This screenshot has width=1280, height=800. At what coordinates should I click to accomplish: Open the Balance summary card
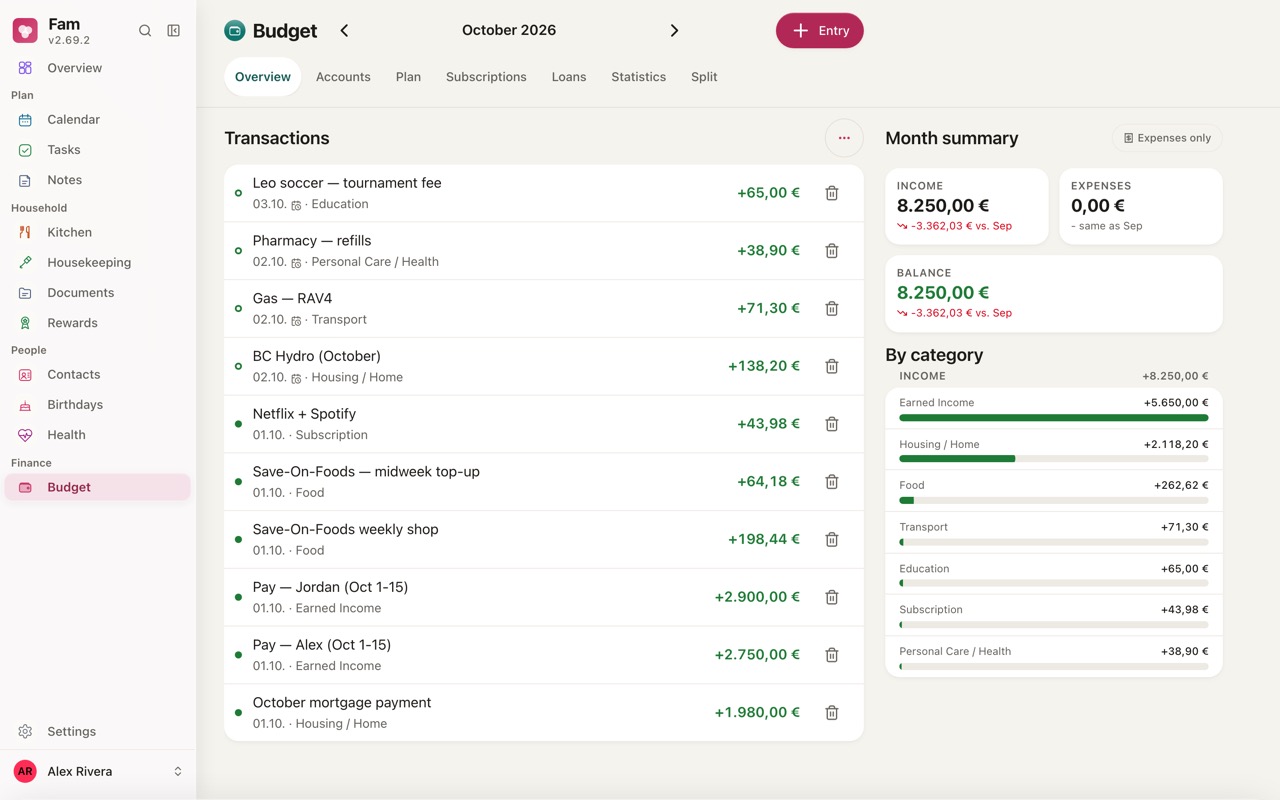(x=1054, y=293)
